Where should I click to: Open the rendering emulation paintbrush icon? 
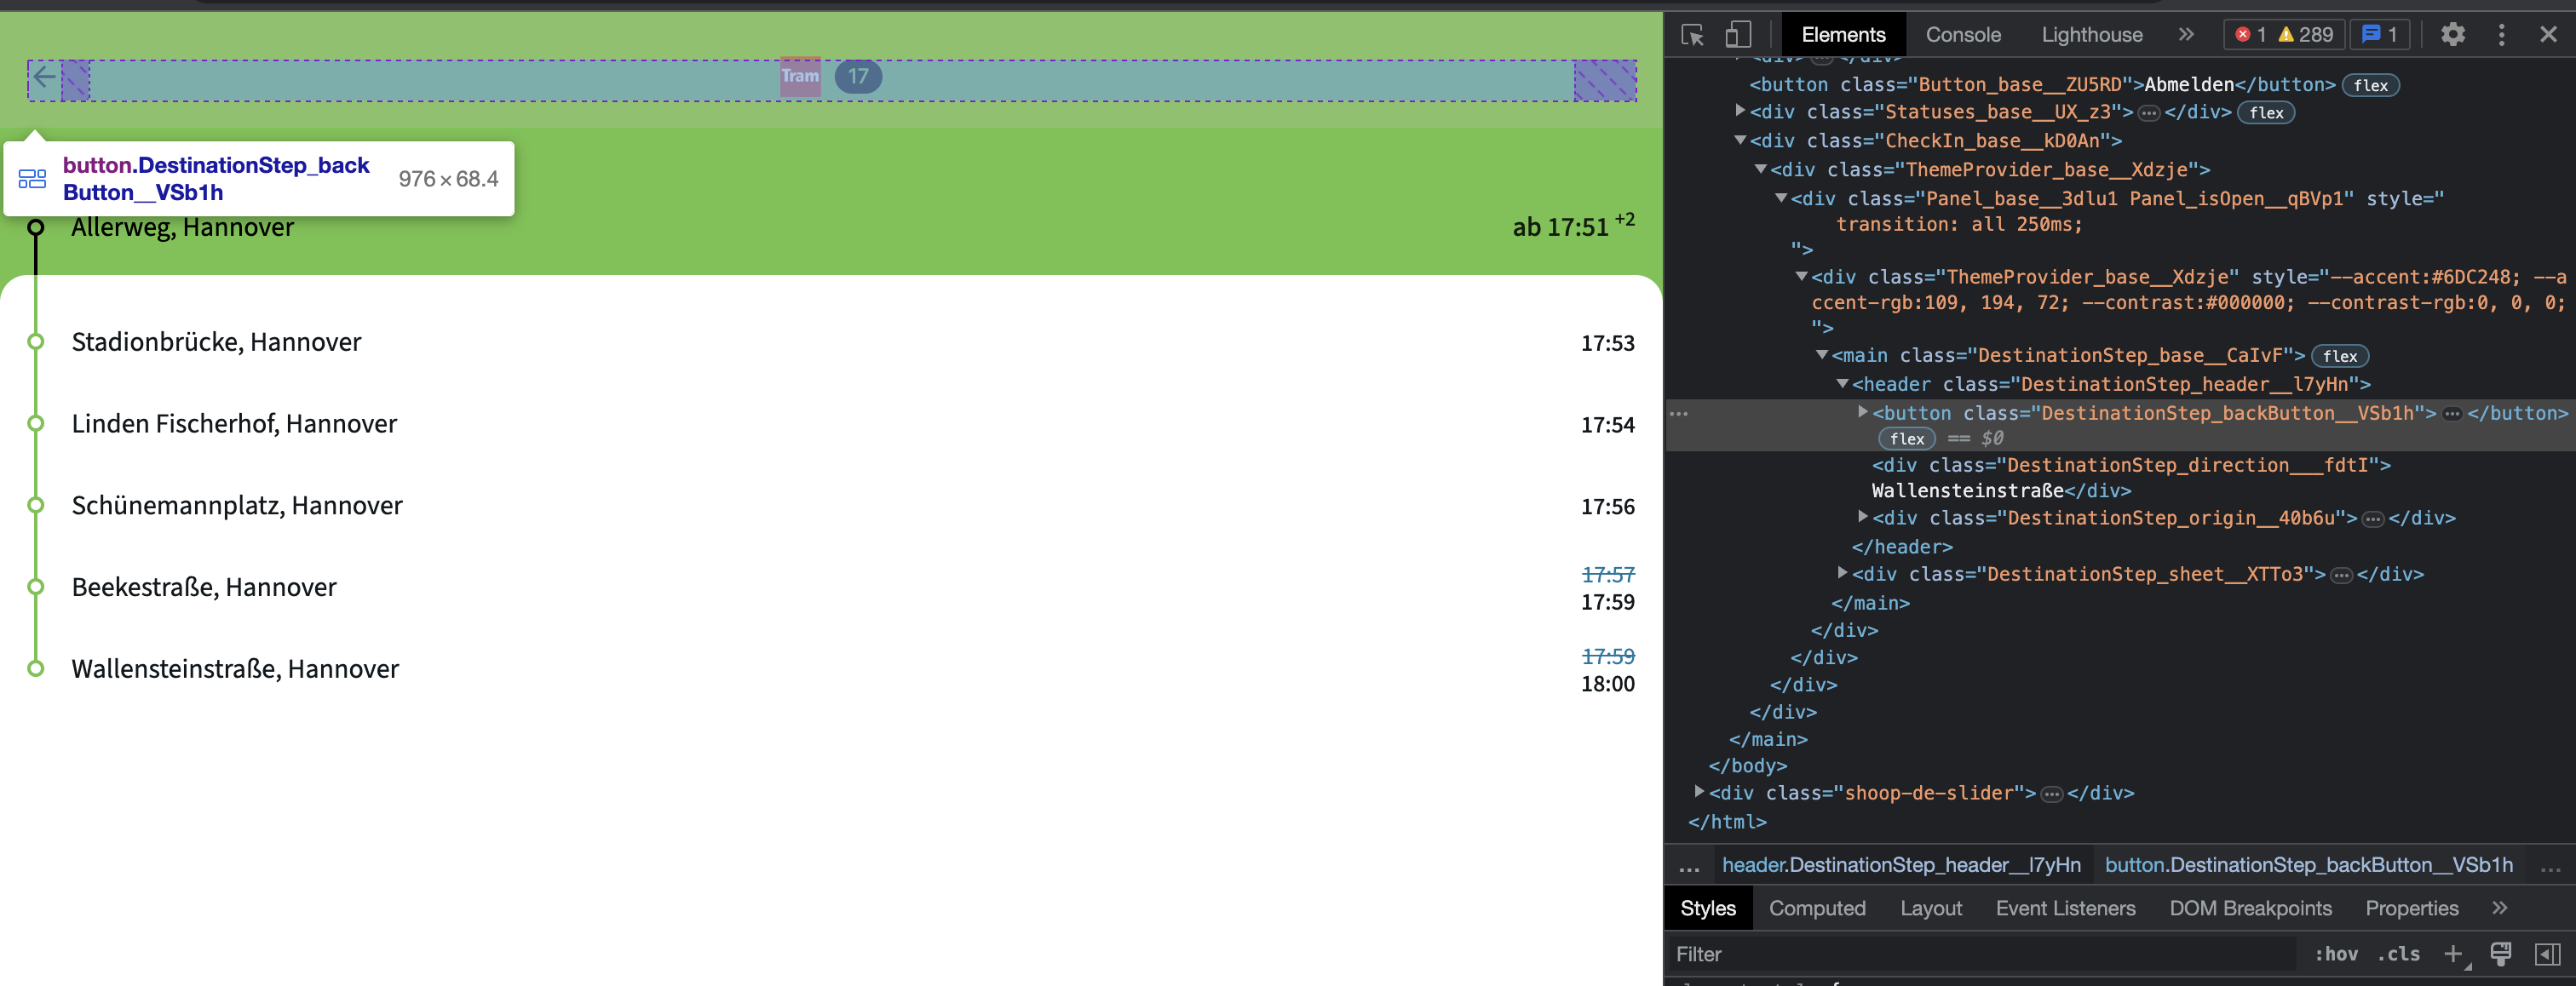click(2500, 954)
